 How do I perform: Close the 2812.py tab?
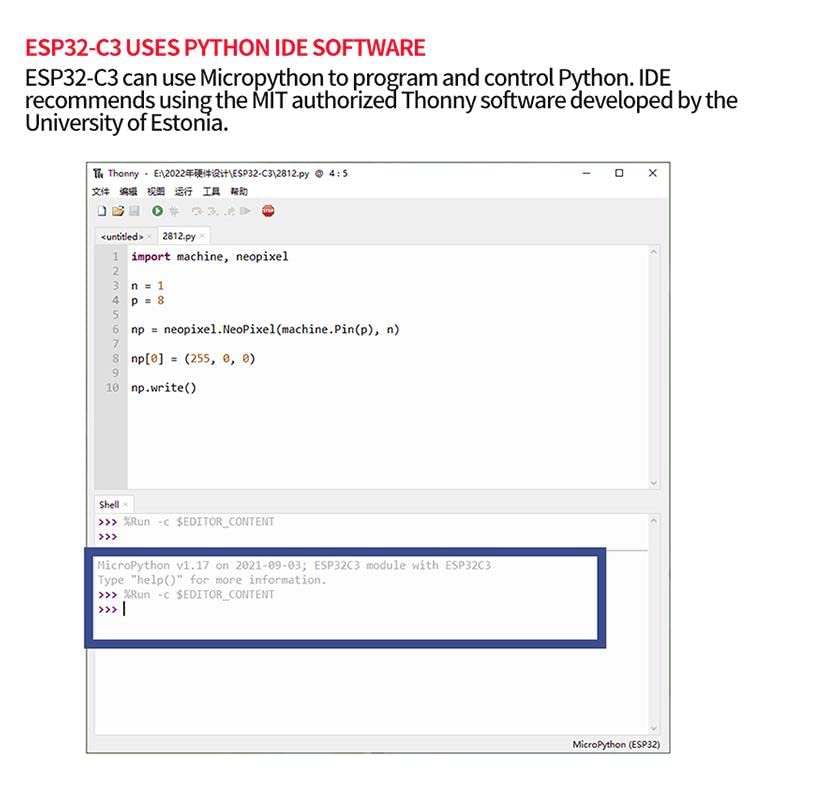[202, 236]
